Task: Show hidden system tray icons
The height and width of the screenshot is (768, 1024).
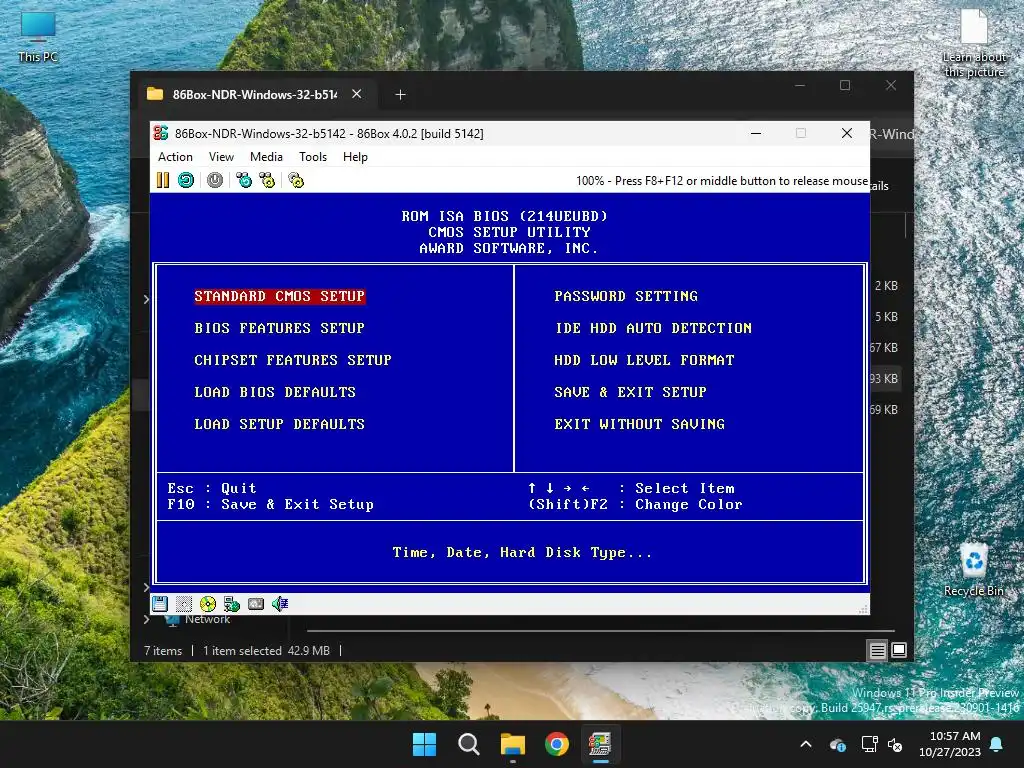Action: click(x=806, y=744)
